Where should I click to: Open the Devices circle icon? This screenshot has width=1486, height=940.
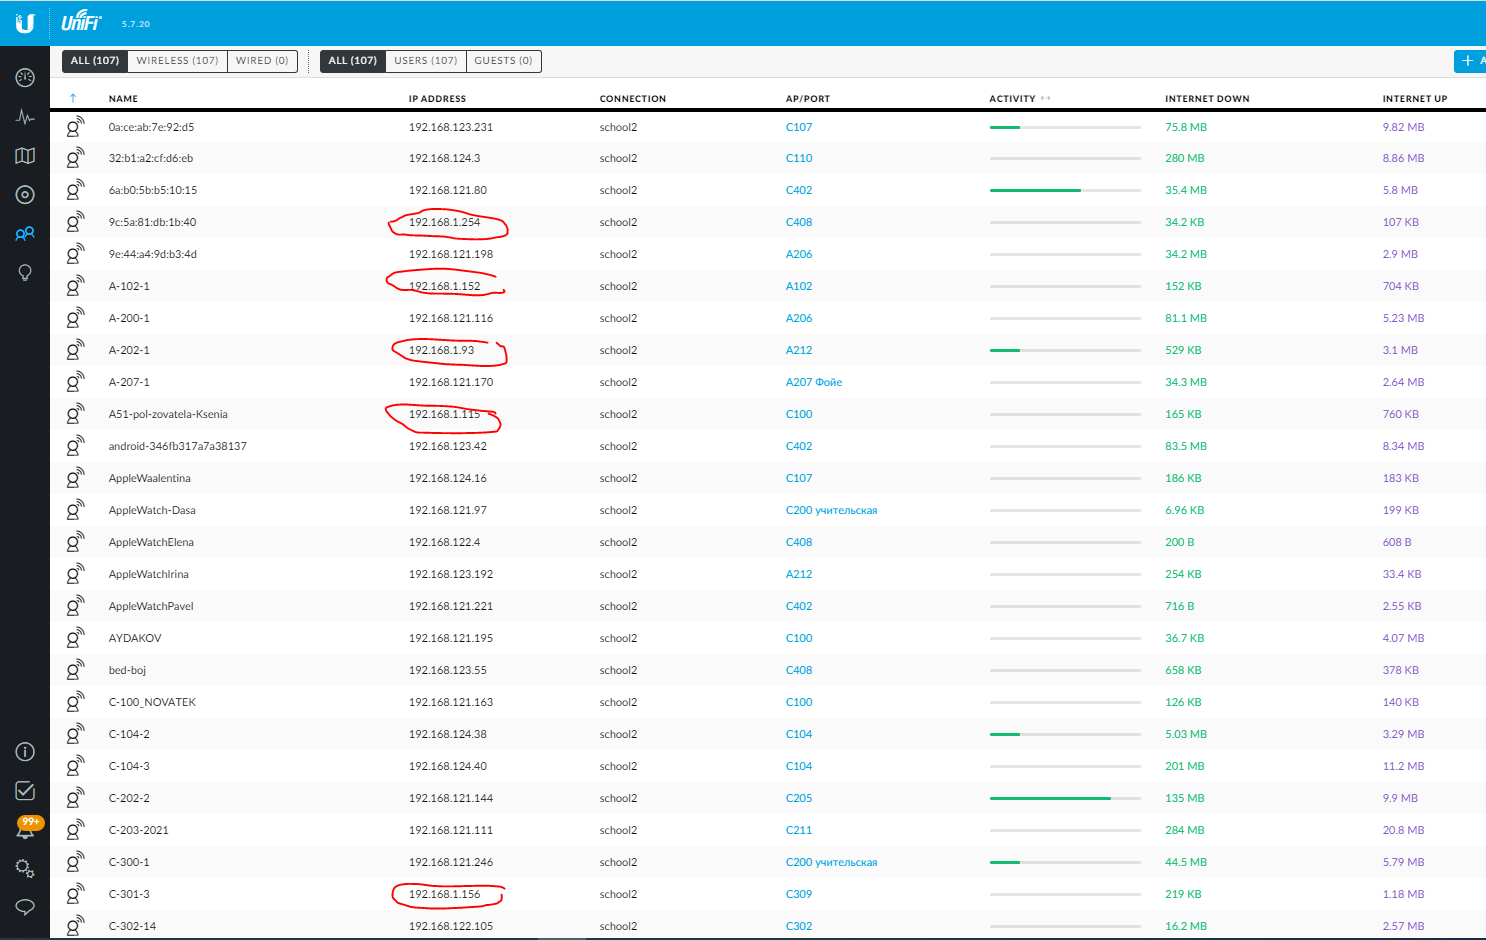coord(25,195)
